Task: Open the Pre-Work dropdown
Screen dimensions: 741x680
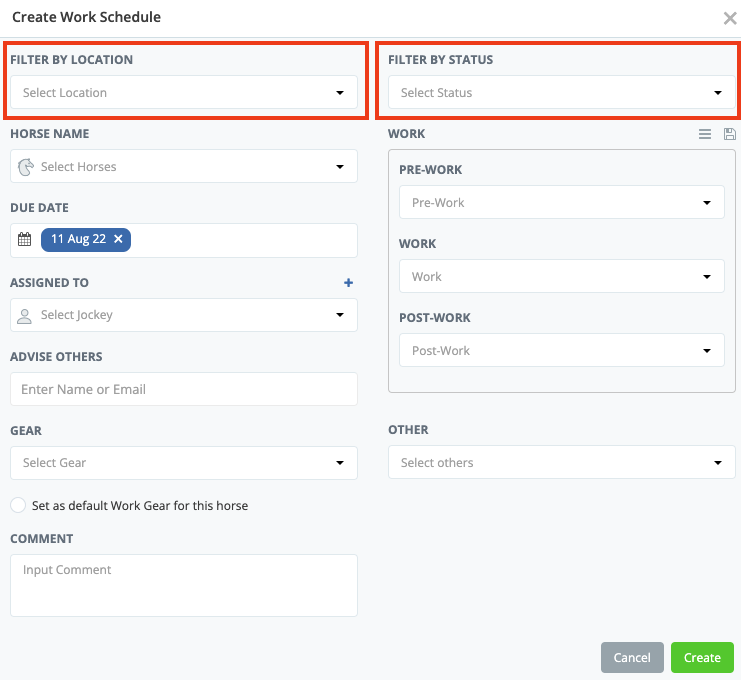Action: pos(561,203)
